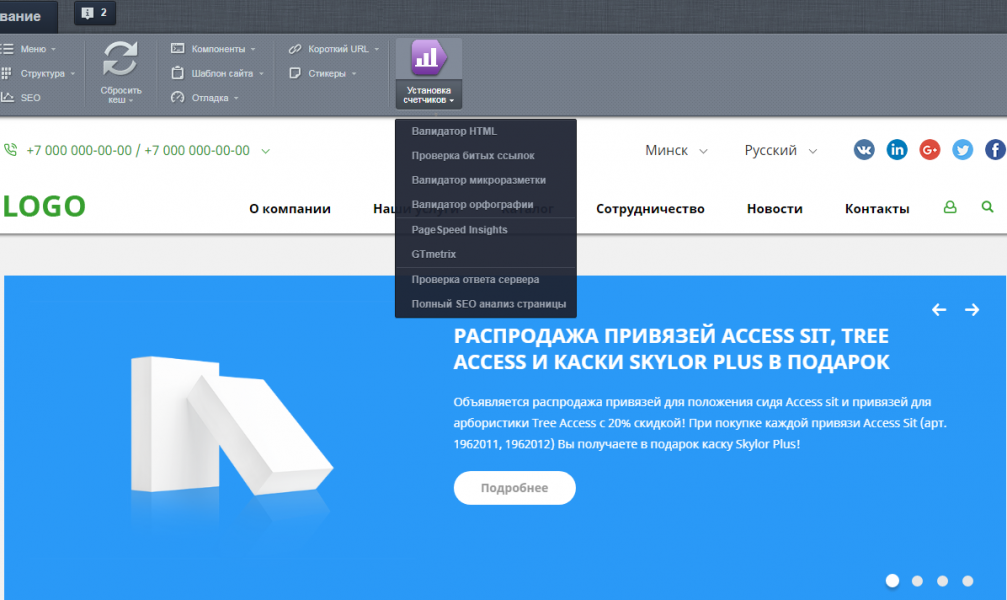The image size is (1007, 600).
Task: Select the first slider pagination dot
Action: point(892,581)
